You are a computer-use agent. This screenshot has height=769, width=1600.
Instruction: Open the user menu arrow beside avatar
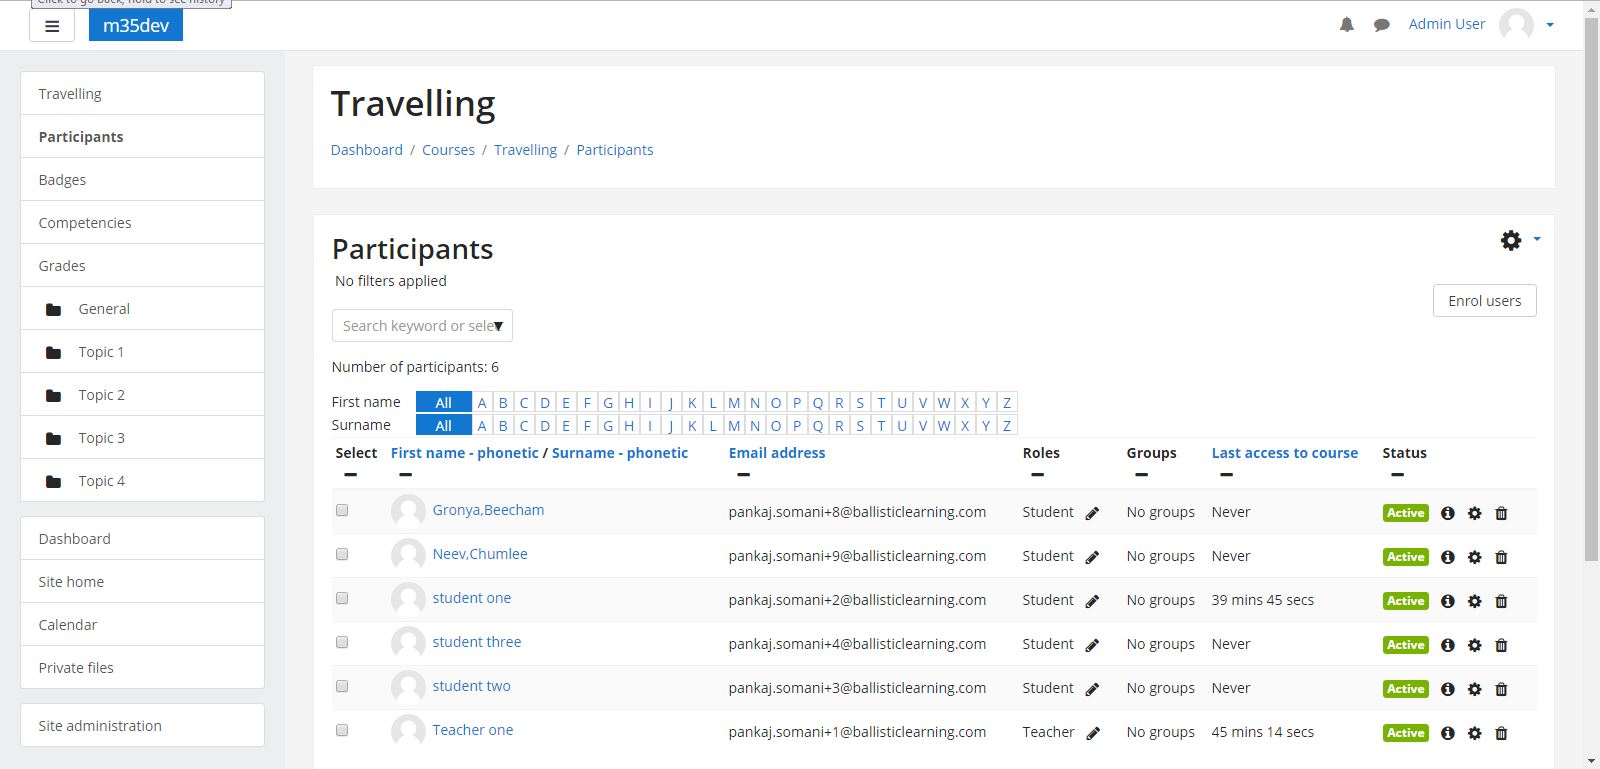pos(1550,25)
